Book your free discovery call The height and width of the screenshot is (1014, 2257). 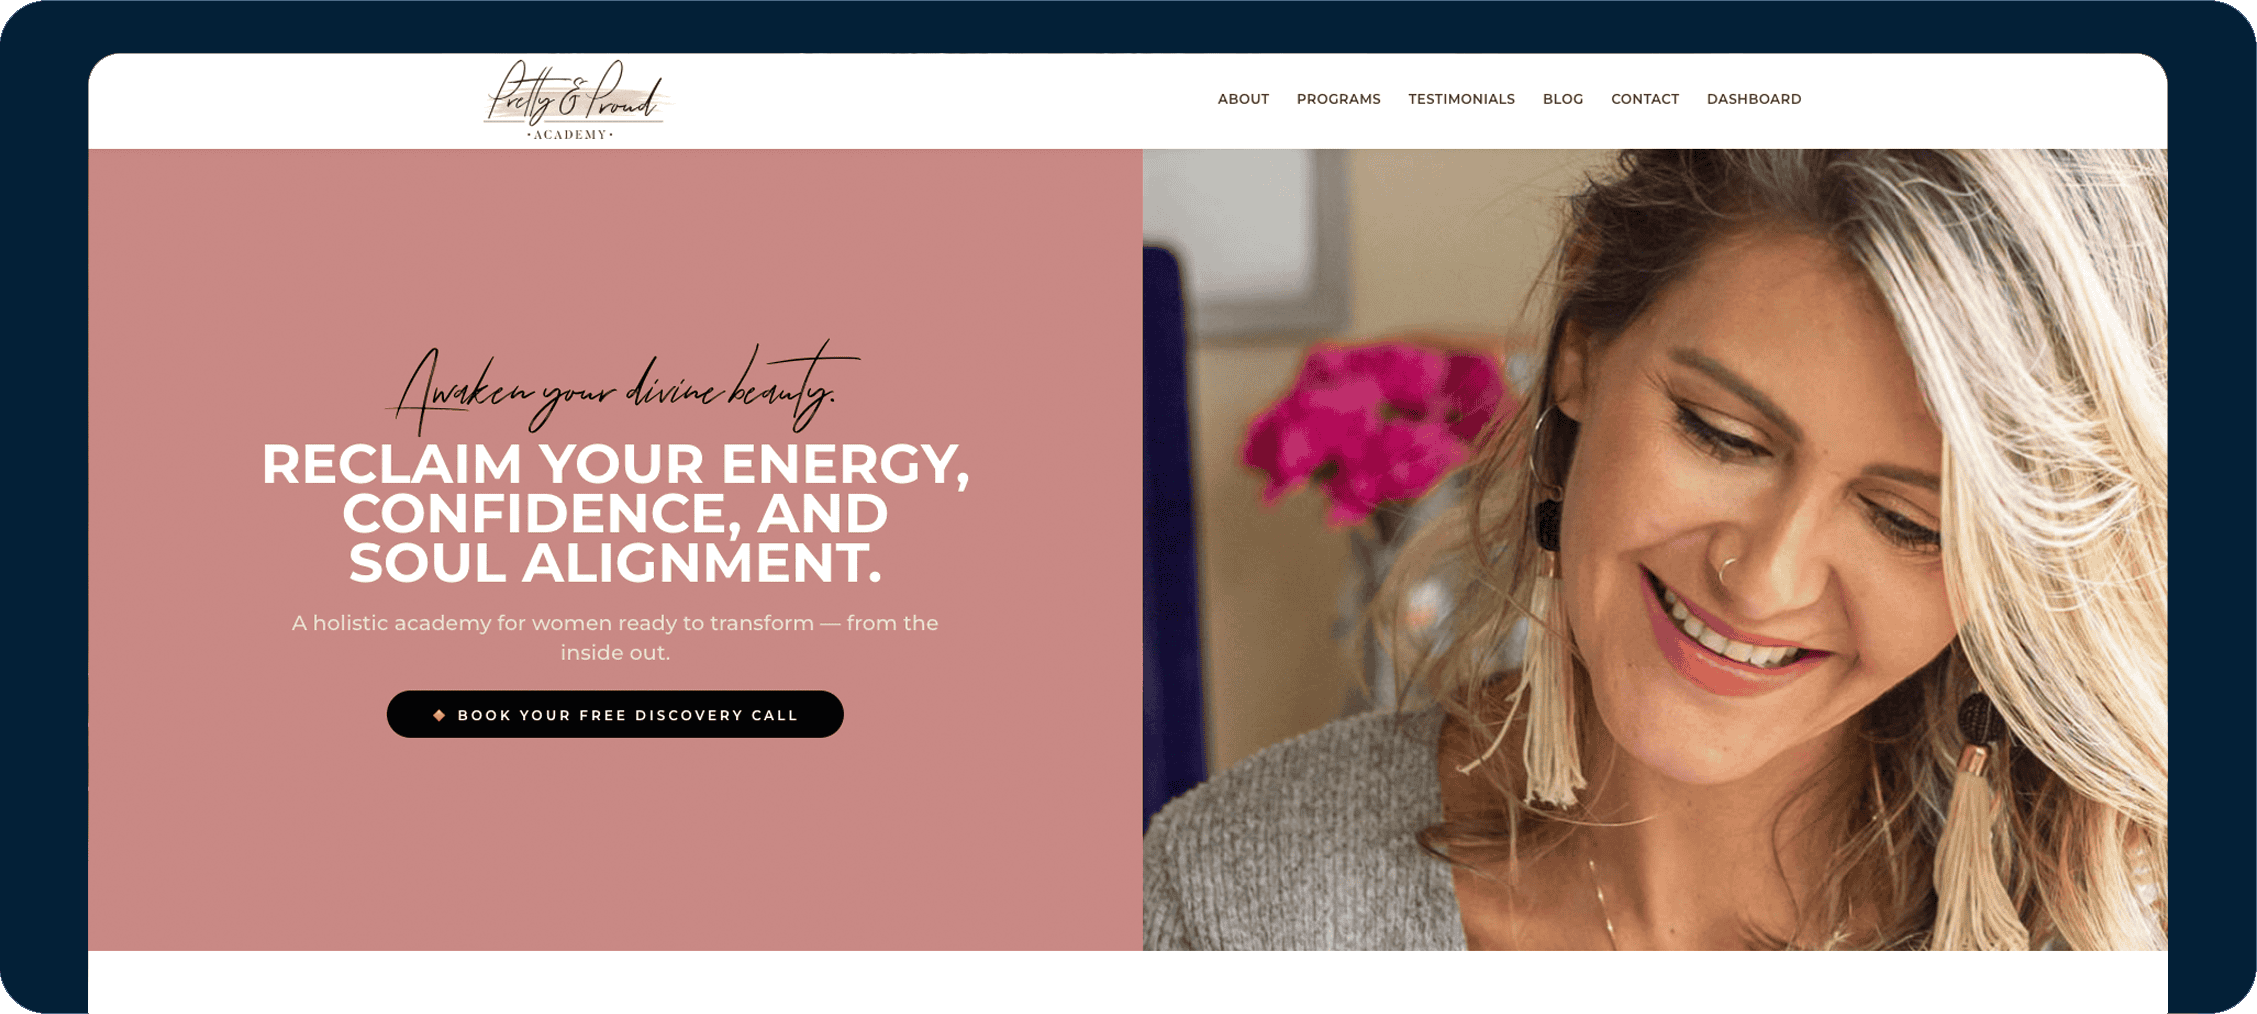click(615, 714)
